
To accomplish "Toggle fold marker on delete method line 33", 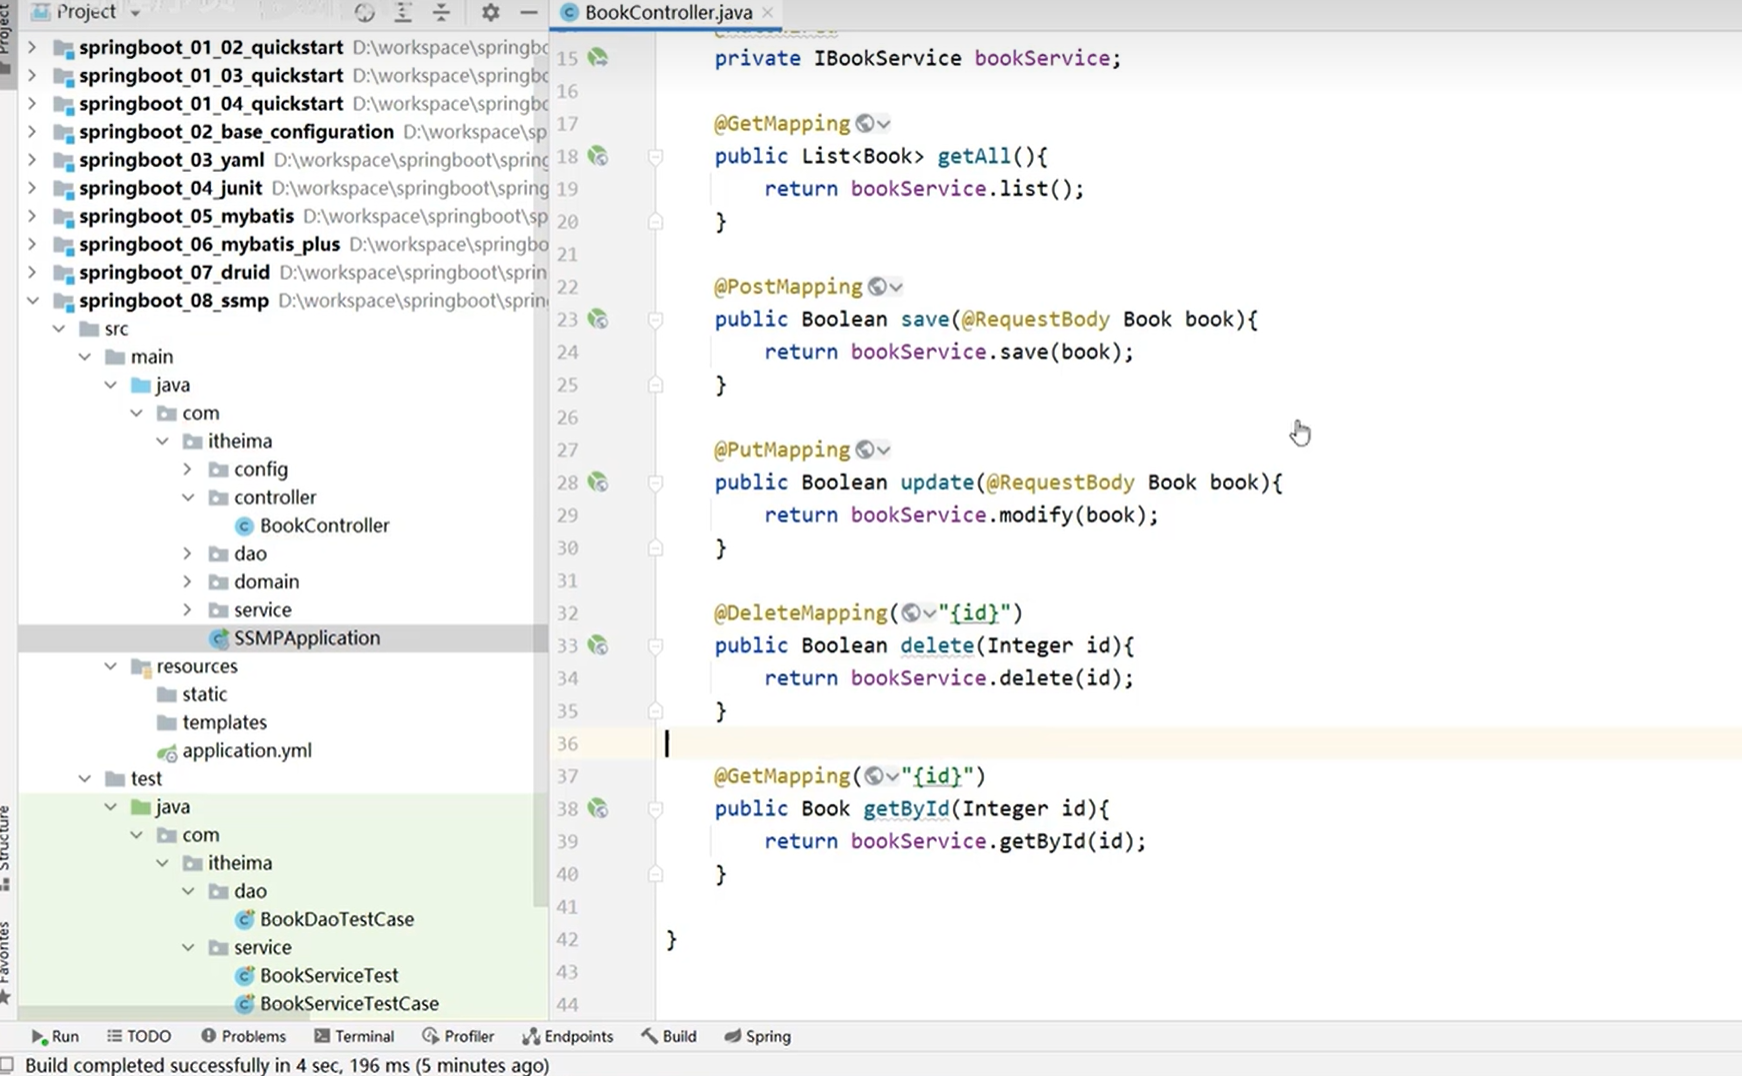I will point(655,645).
